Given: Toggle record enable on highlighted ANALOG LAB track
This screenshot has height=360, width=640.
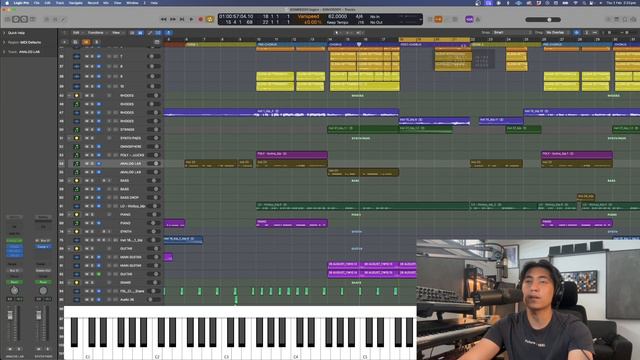Looking at the screenshot, I should [x=98, y=164].
